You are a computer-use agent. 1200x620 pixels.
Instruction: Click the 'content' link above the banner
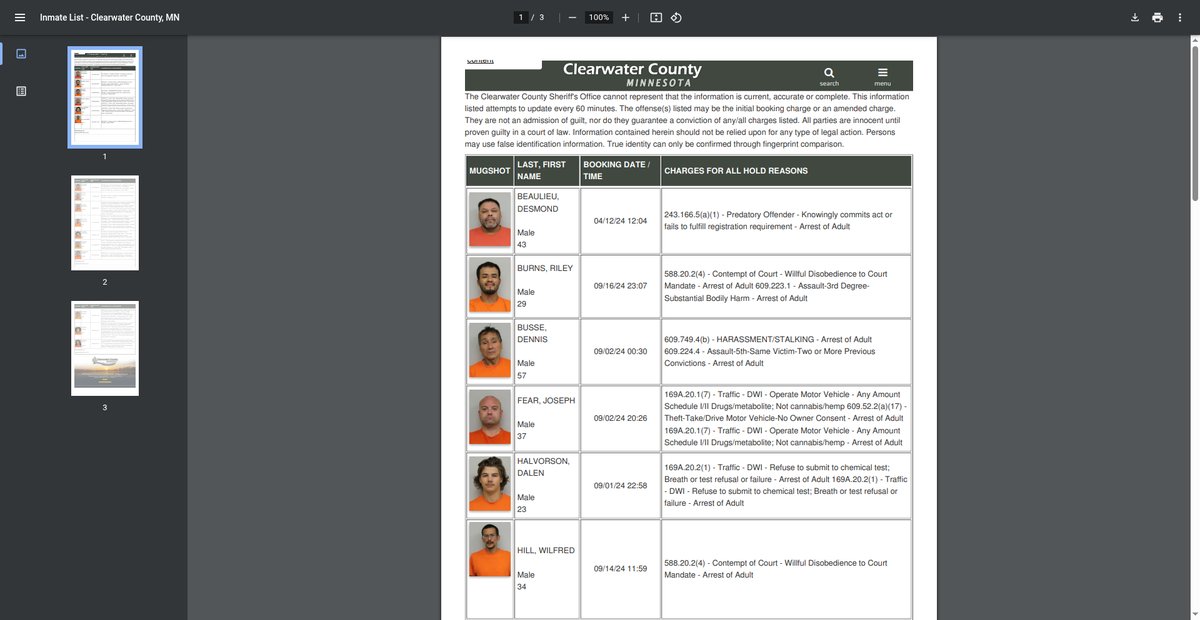480,61
